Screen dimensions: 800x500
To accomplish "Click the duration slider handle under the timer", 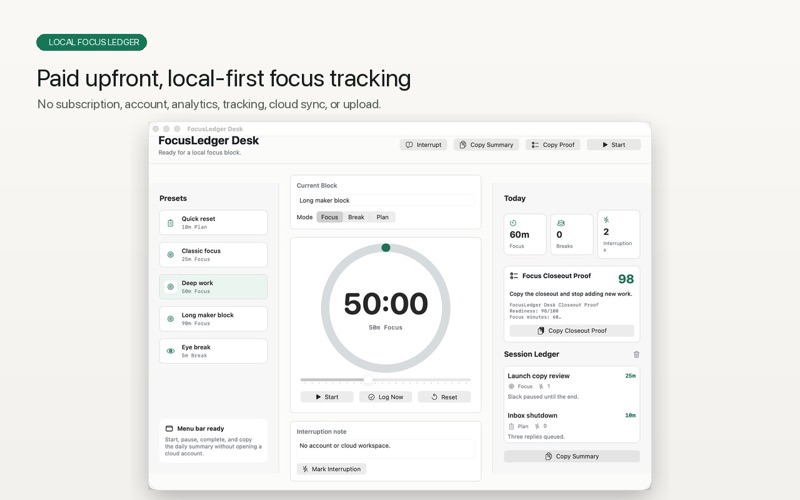I will (368, 380).
